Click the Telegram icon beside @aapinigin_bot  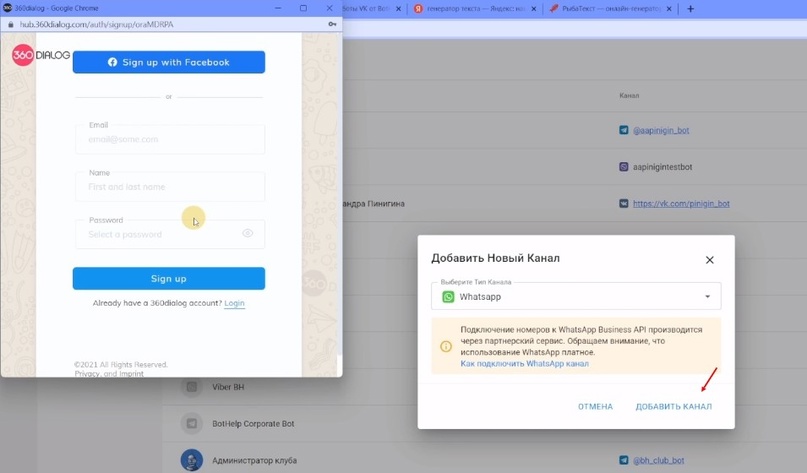click(x=624, y=131)
